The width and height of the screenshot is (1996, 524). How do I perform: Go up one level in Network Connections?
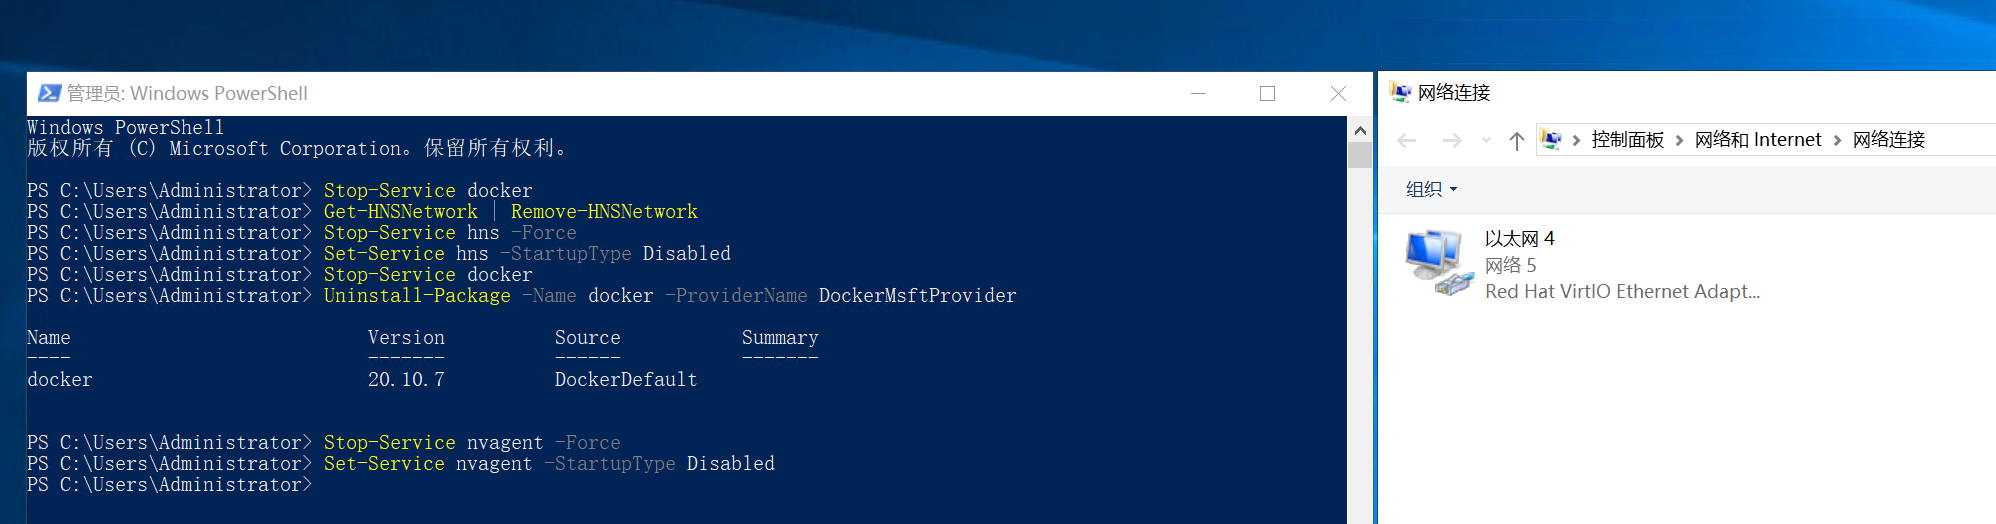1517,140
